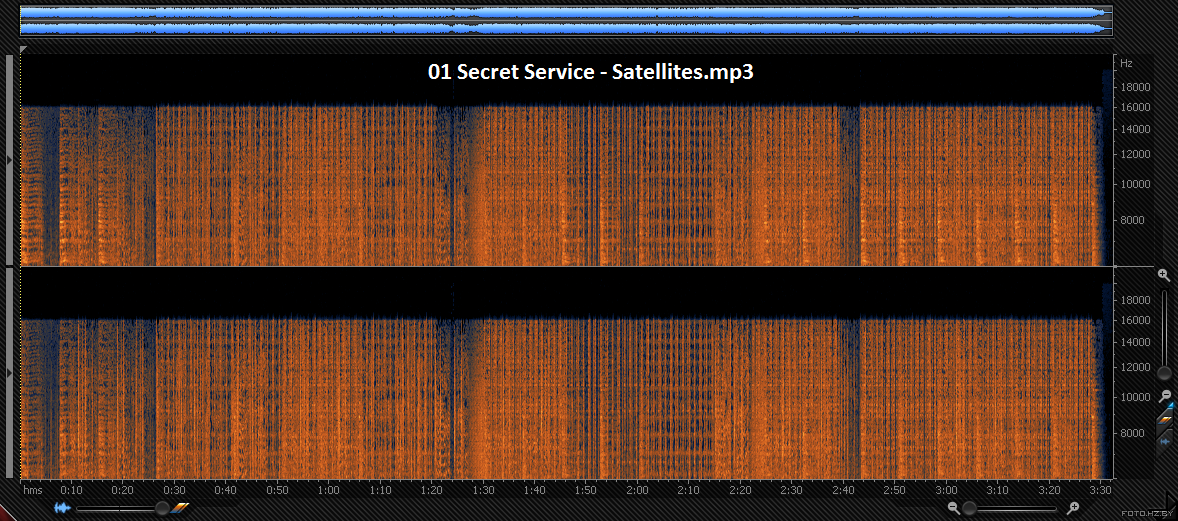Click the 1:30 mark on the timeline

point(483,490)
